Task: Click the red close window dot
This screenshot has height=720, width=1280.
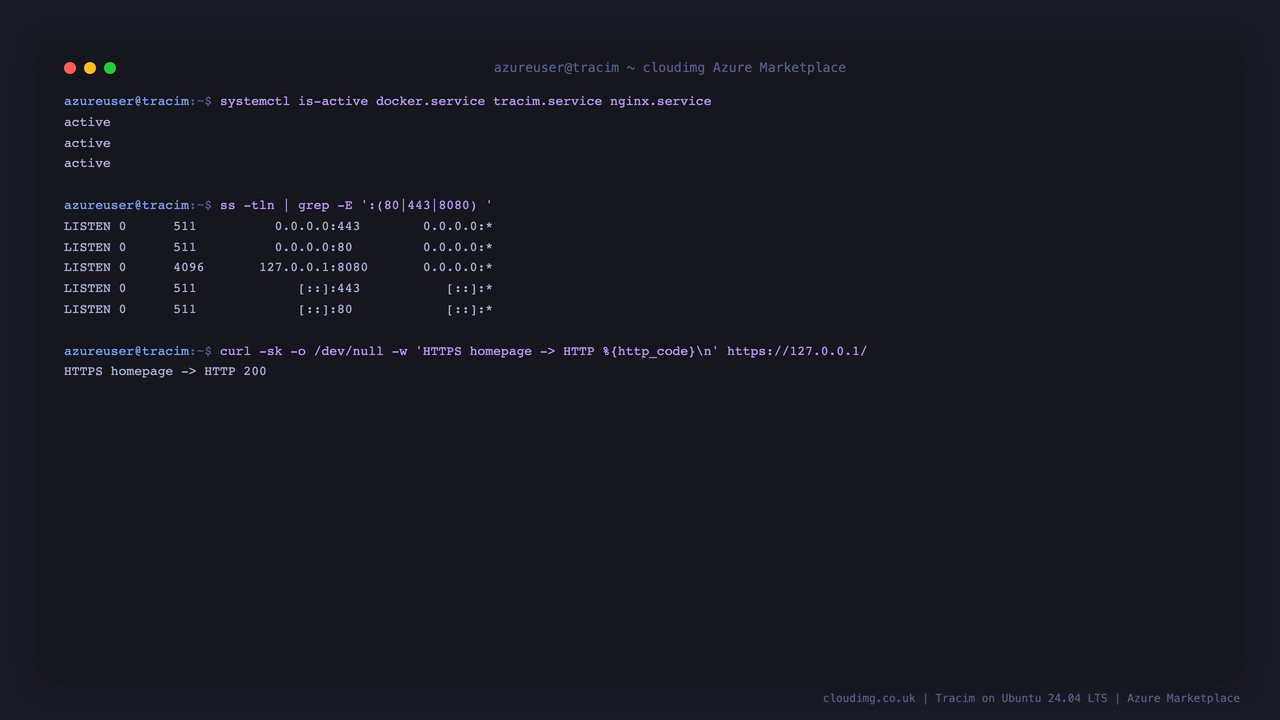Action: [70, 68]
